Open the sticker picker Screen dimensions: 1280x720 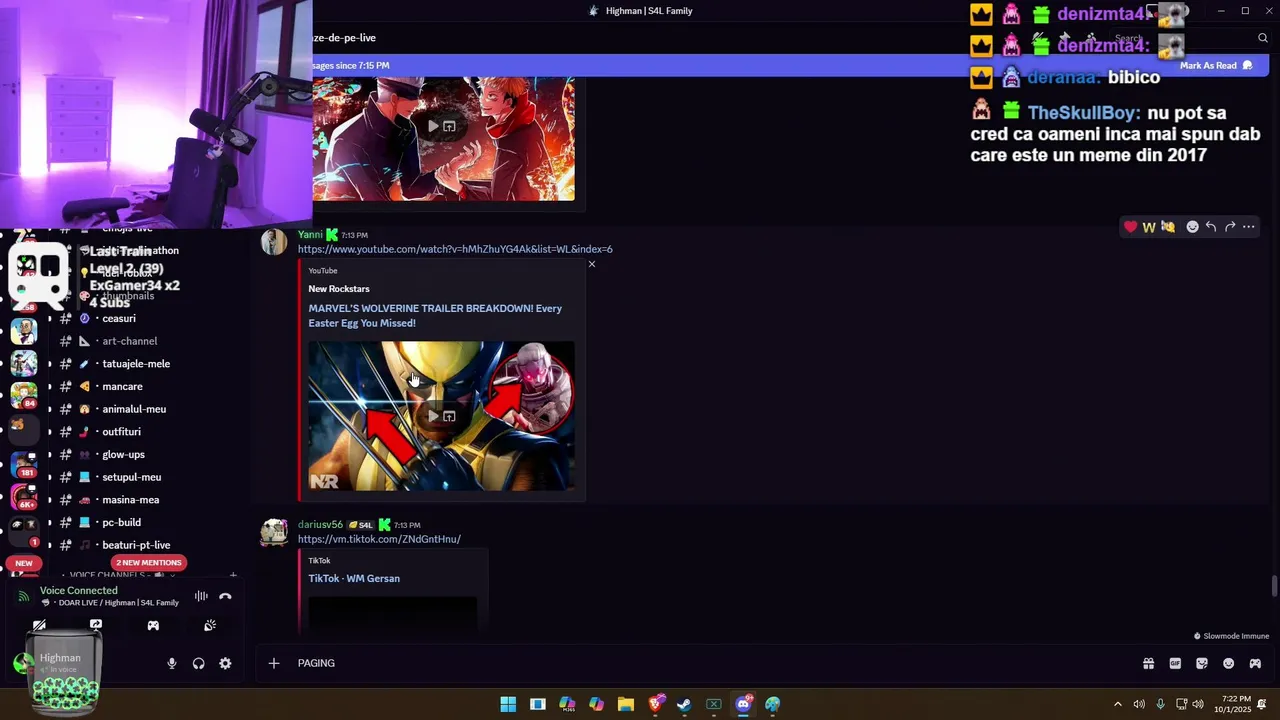coord(1202,663)
